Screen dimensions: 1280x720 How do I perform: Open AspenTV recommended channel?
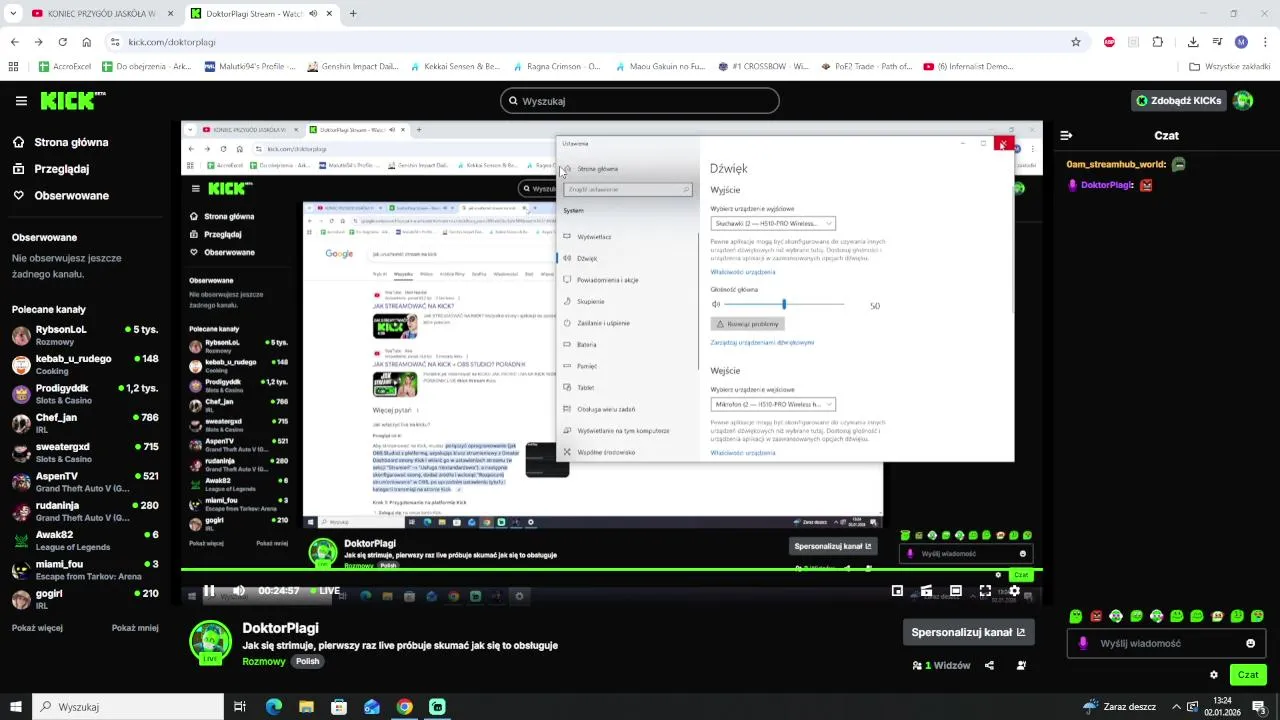pos(84,482)
